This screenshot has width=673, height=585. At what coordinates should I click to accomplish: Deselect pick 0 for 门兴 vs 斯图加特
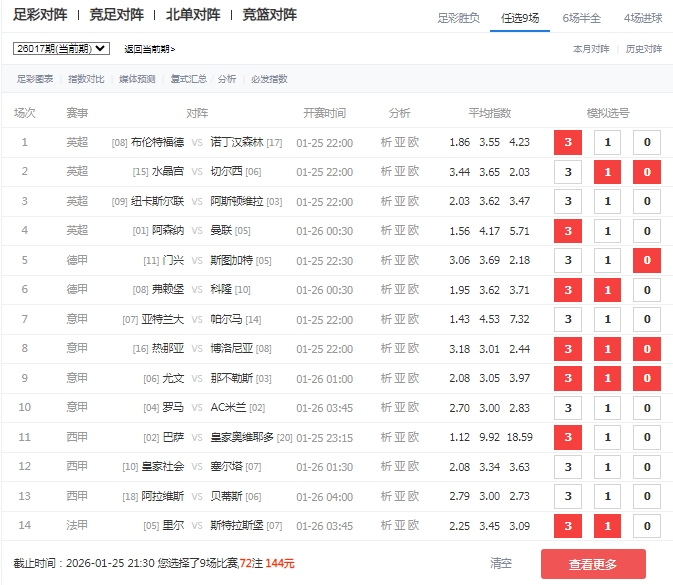click(x=646, y=260)
